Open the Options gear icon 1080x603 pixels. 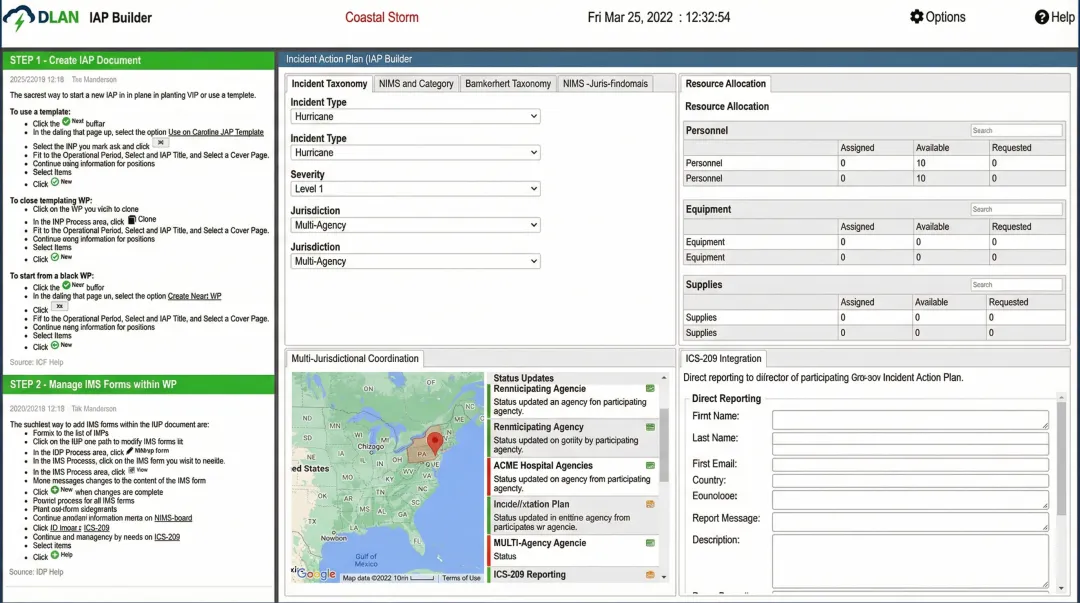[916, 17]
